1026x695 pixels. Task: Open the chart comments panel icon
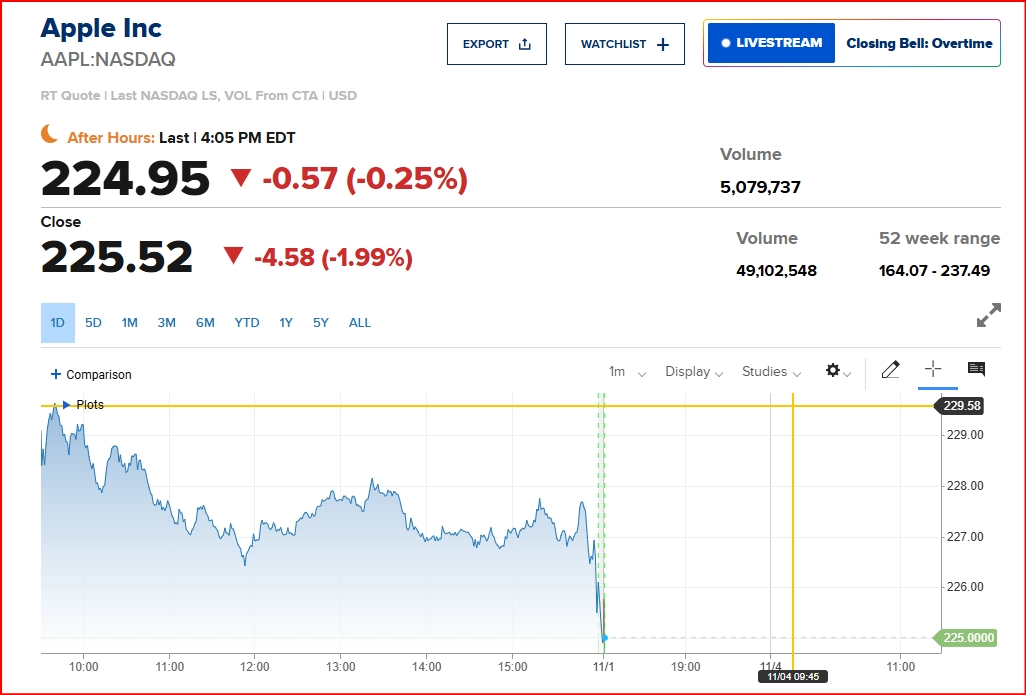click(x=976, y=370)
